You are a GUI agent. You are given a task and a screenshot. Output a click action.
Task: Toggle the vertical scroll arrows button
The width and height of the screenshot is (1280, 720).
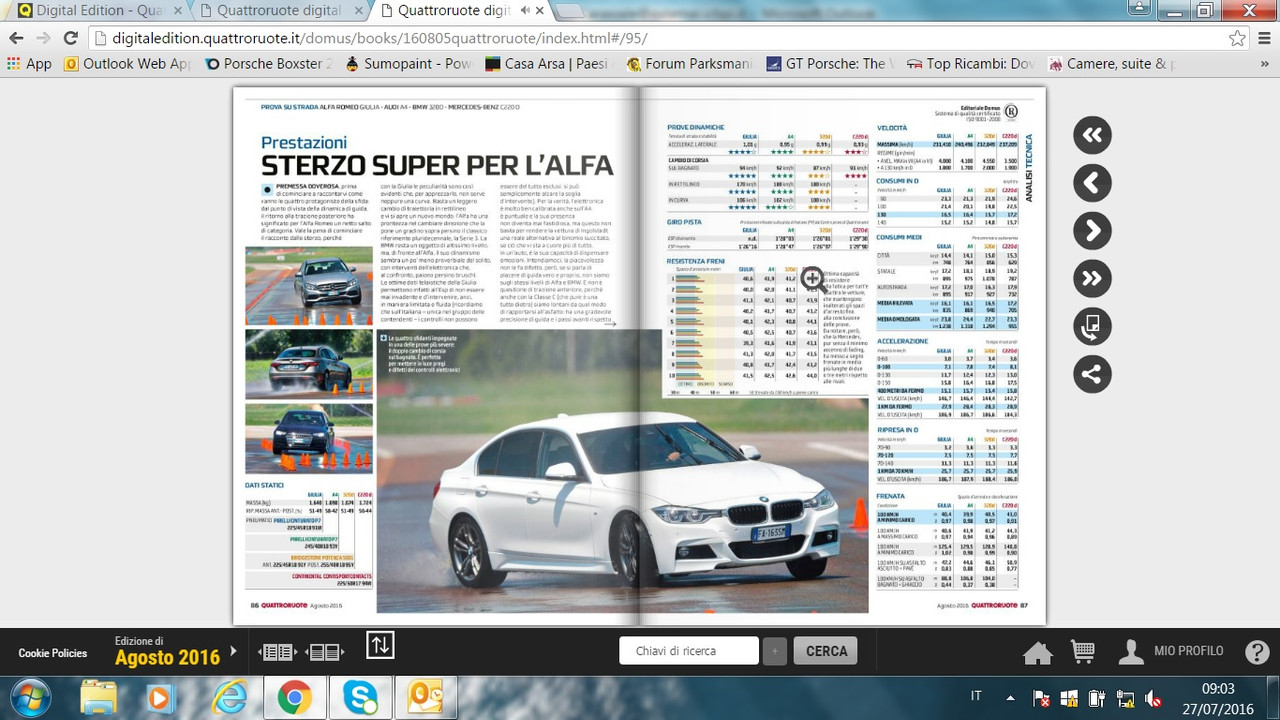tap(380, 646)
